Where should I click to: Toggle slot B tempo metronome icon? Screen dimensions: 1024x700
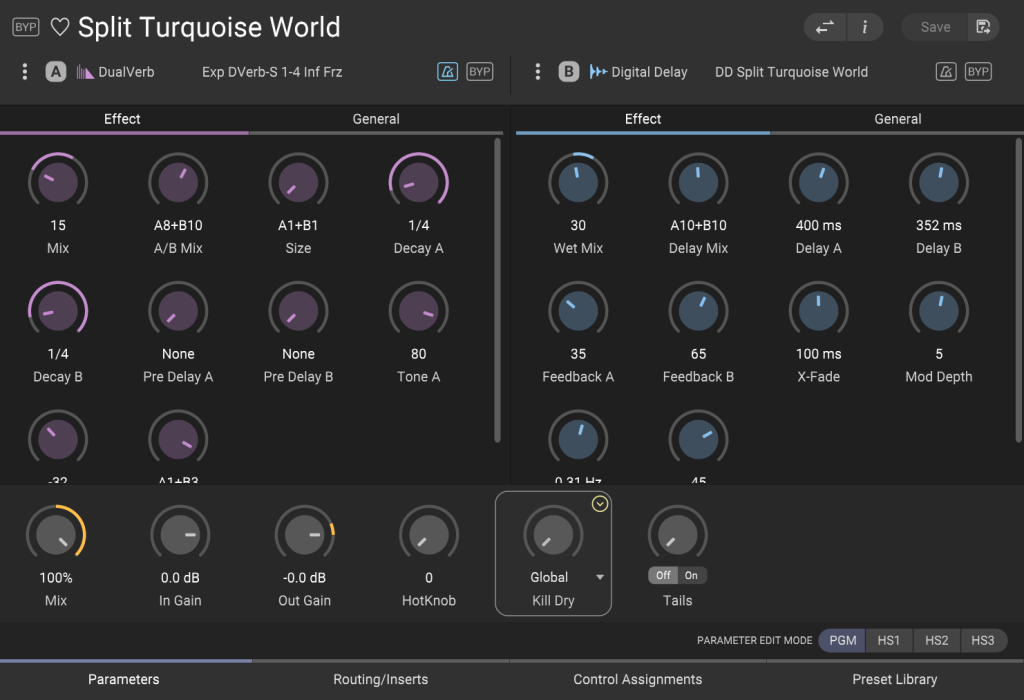[946, 72]
